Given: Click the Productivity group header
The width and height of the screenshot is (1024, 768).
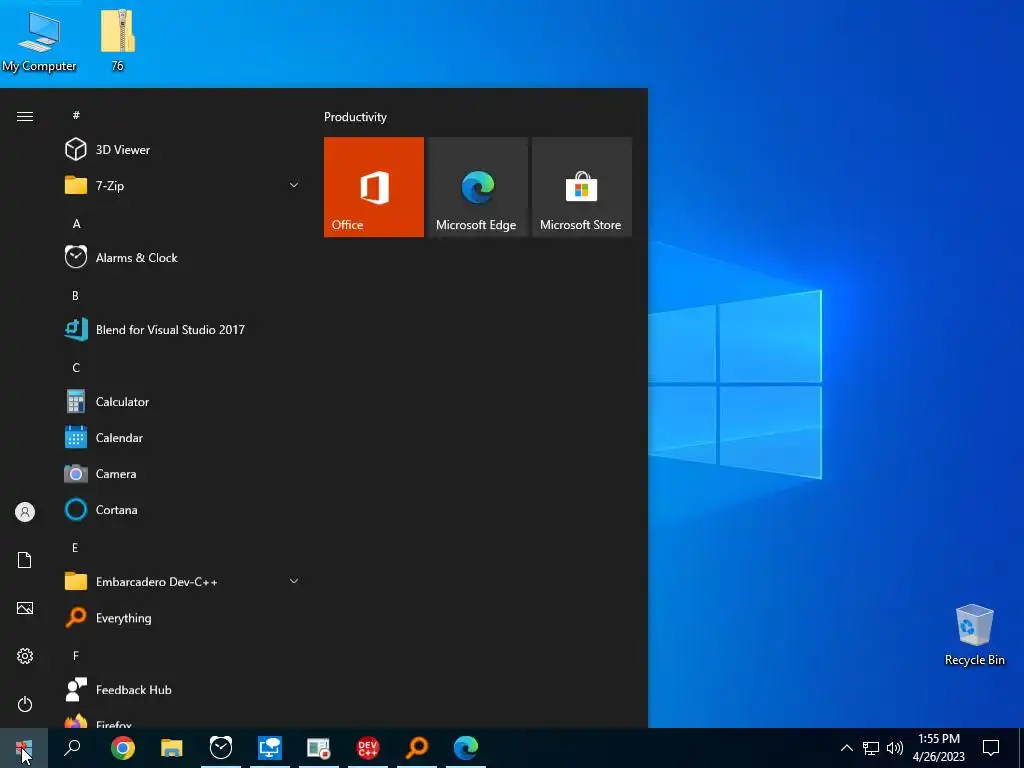Looking at the screenshot, I should tap(355, 117).
